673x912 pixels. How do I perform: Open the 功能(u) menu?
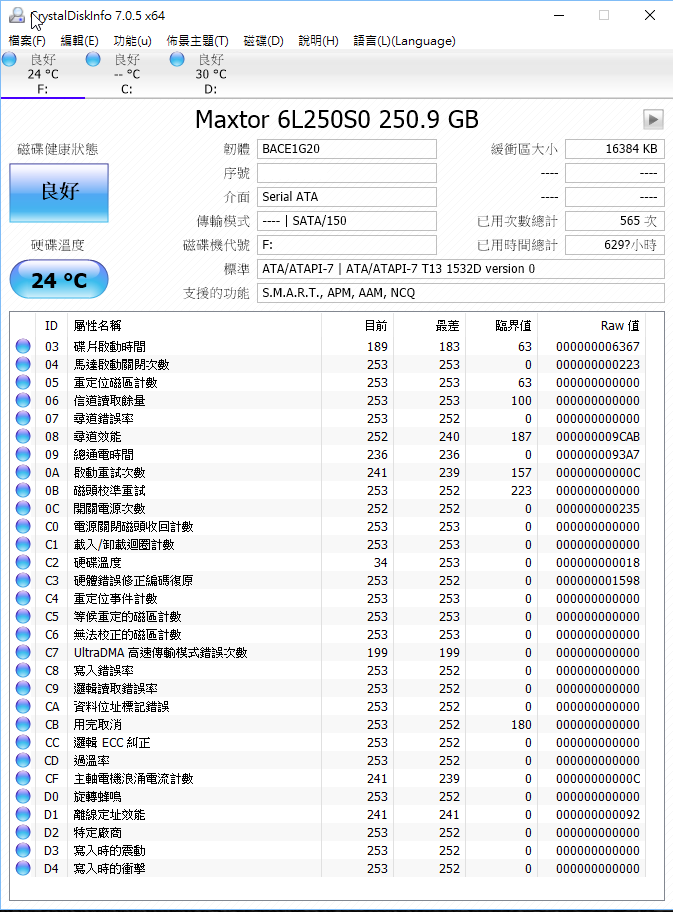coord(132,41)
